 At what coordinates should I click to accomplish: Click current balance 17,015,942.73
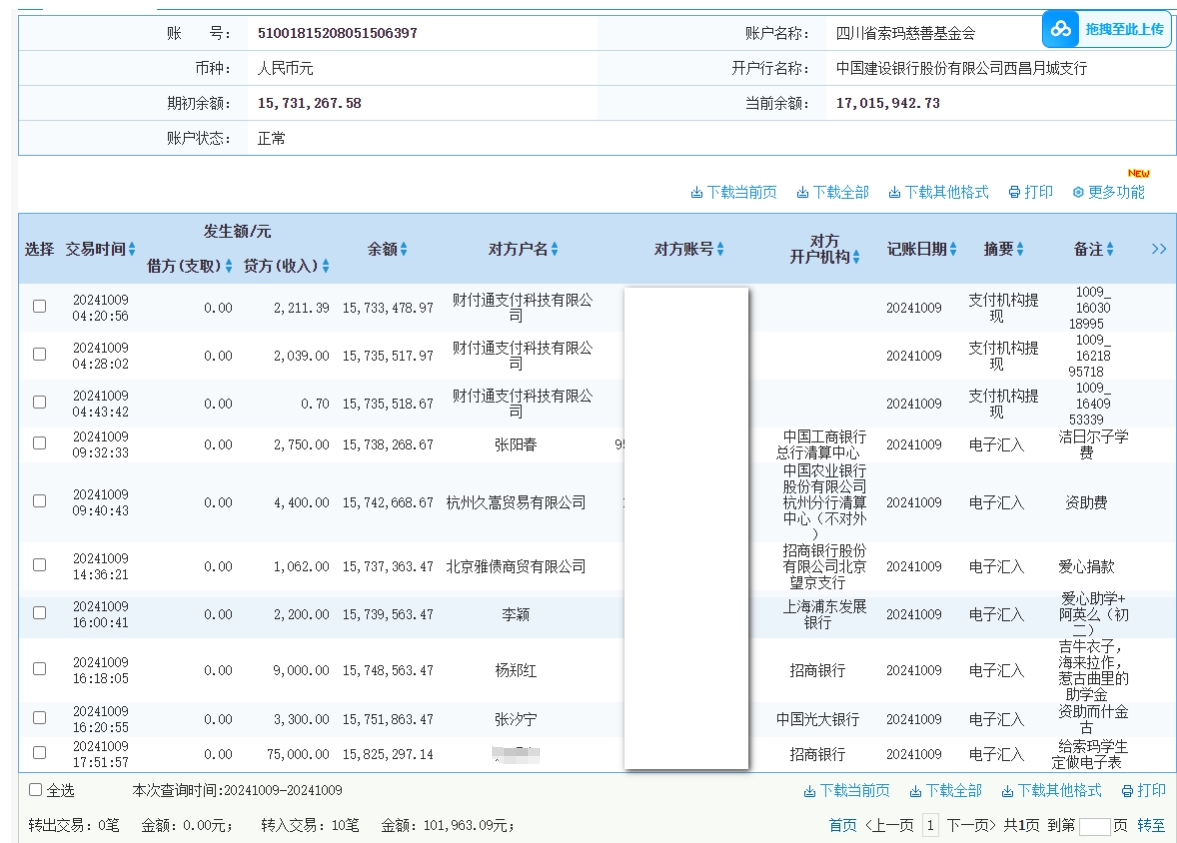pos(888,103)
